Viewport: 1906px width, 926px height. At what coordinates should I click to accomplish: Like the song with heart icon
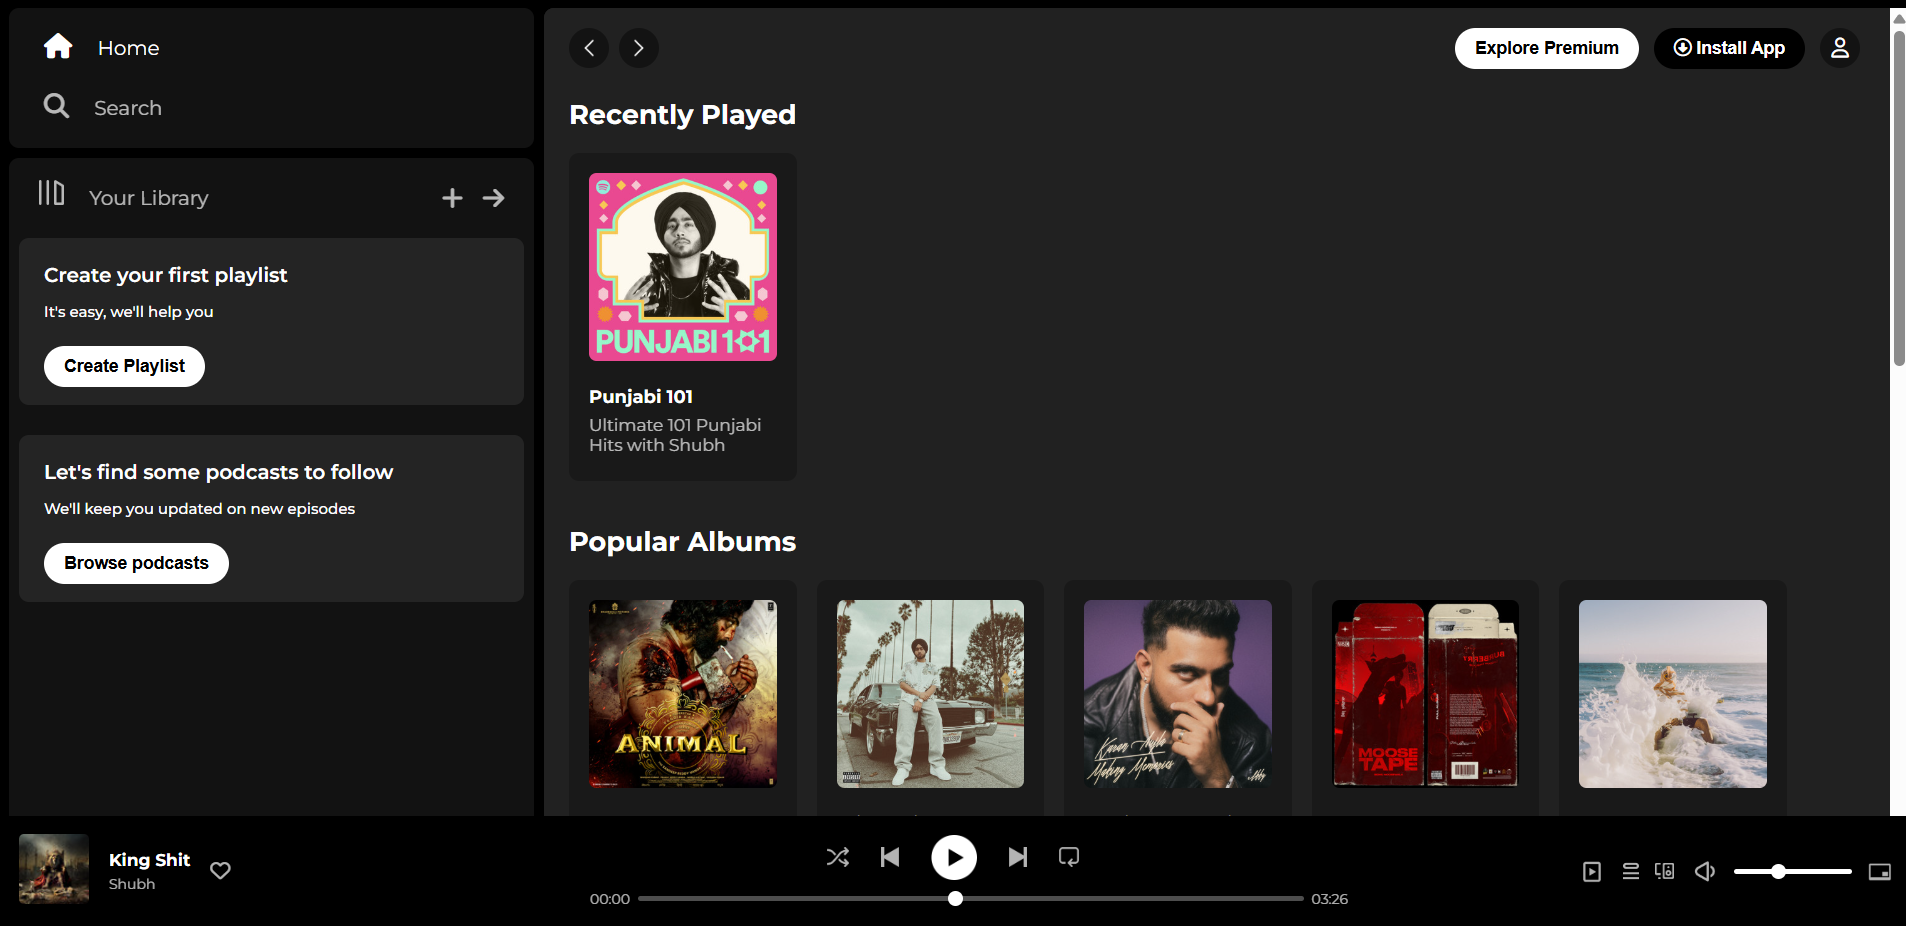[221, 870]
